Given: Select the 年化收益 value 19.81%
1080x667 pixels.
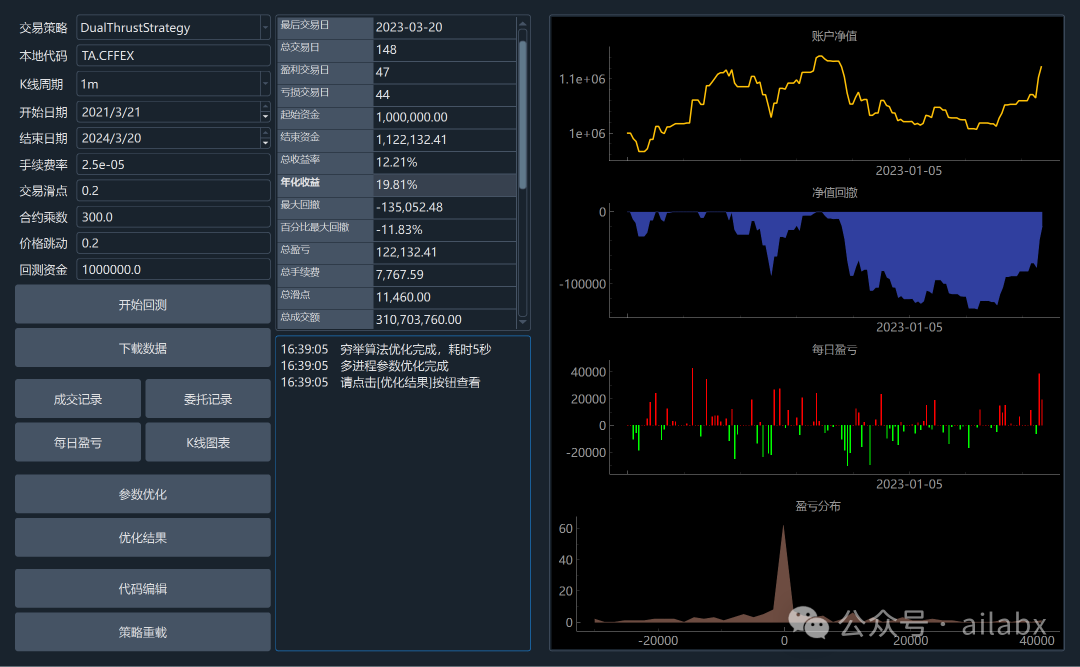Looking at the screenshot, I should (x=444, y=185).
